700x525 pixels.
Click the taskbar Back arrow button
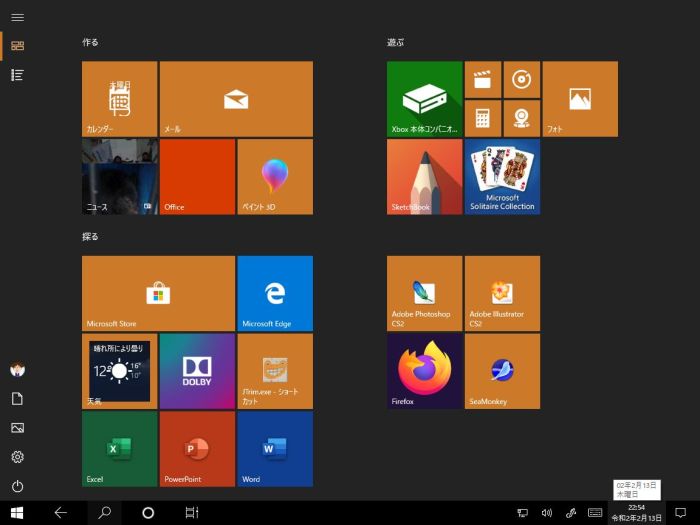[x=60, y=512]
